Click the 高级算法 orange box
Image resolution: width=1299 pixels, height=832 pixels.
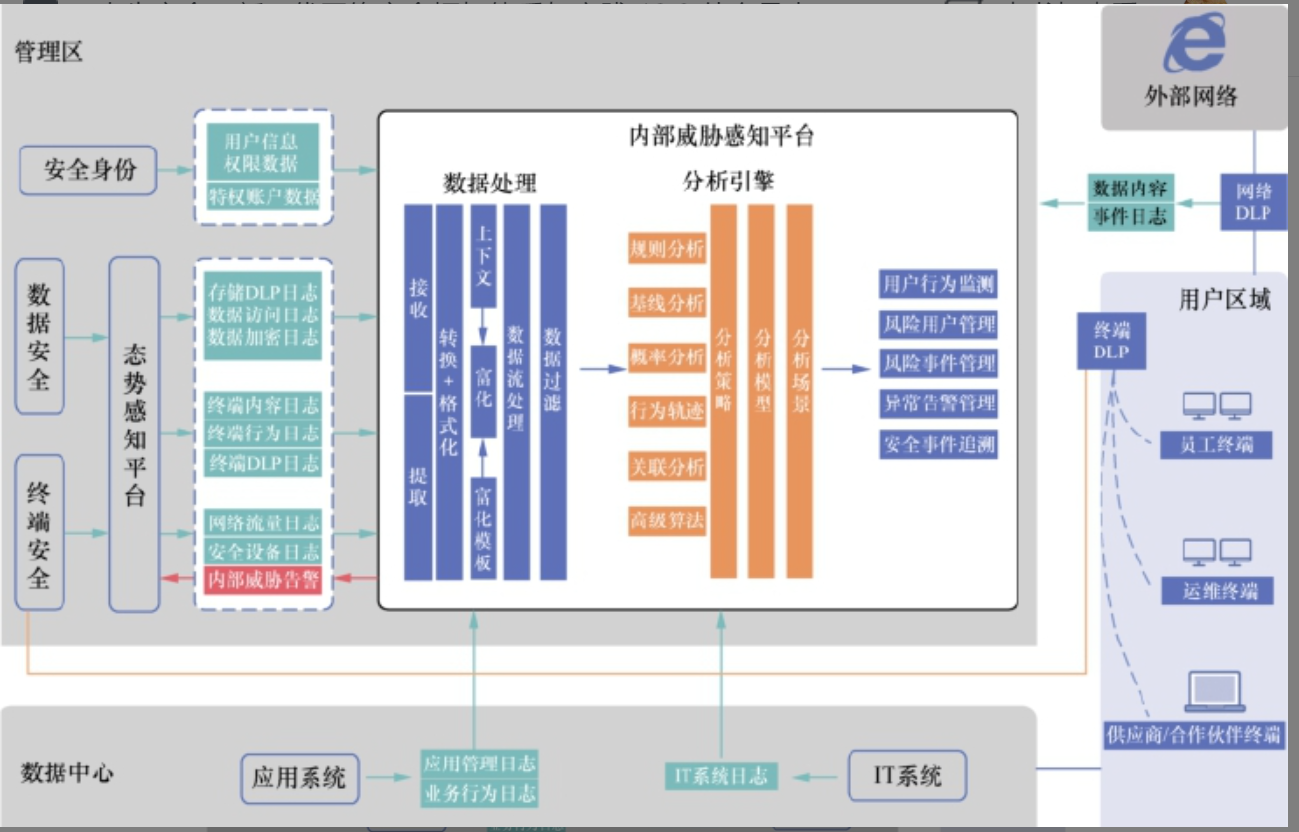[x=667, y=520]
